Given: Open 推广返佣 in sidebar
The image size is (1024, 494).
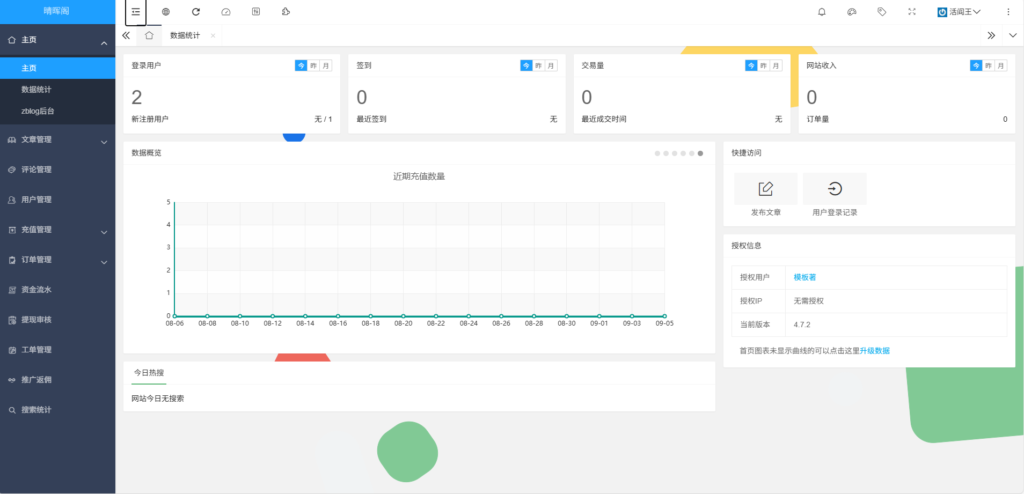Looking at the screenshot, I should click(x=57, y=380).
